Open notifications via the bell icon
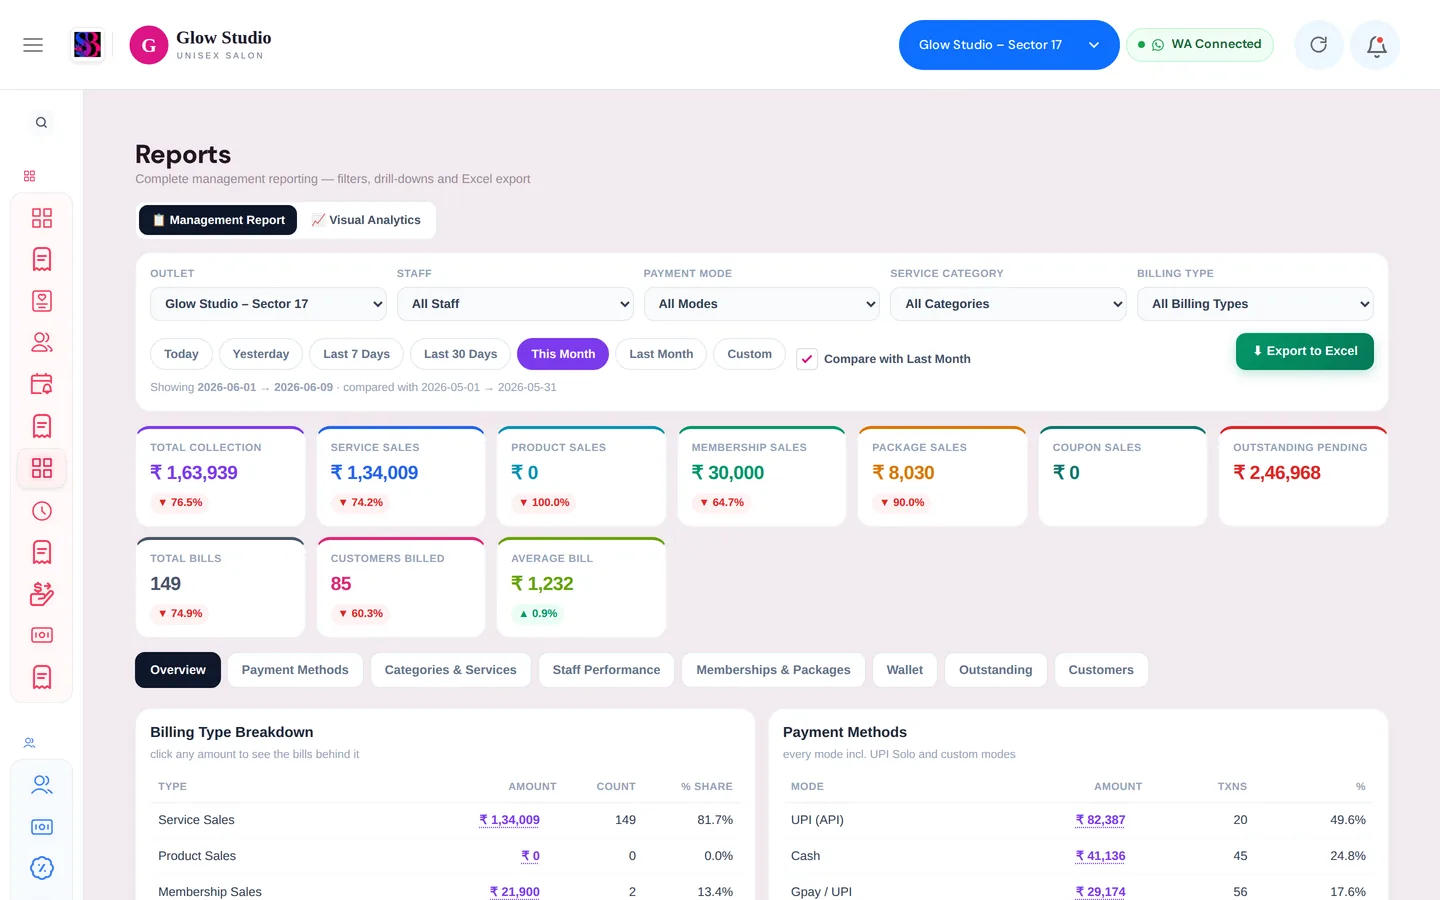 pos(1376,45)
